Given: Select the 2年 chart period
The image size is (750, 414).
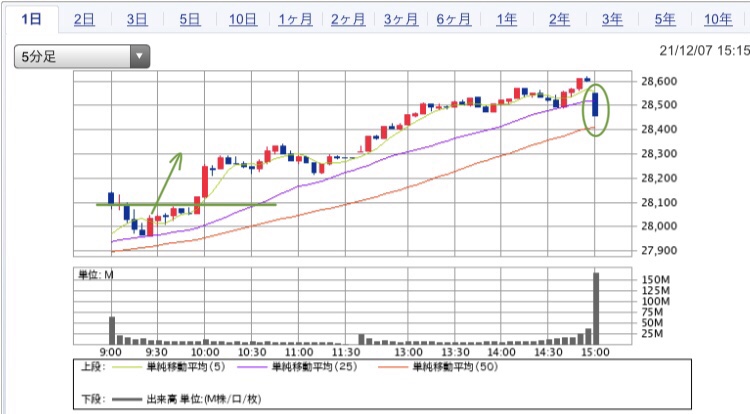Looking at the screenshot, I should click(x=559, y=20).
